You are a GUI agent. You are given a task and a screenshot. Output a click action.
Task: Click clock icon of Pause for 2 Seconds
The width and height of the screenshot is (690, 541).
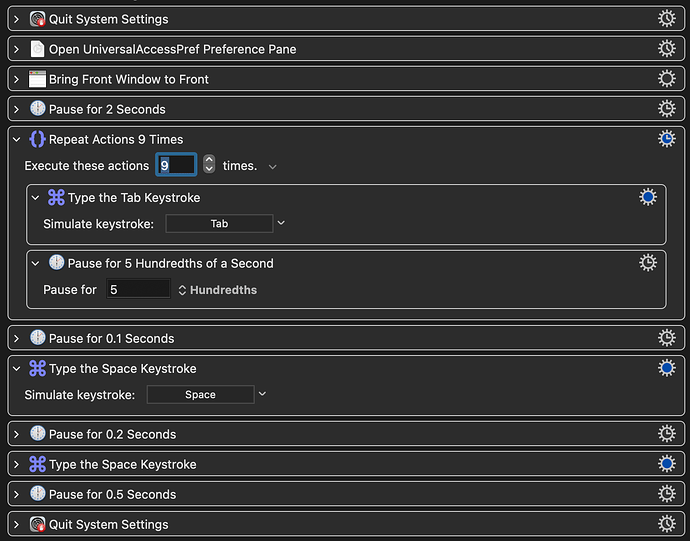pyautogui.click(x=37, y=109)
